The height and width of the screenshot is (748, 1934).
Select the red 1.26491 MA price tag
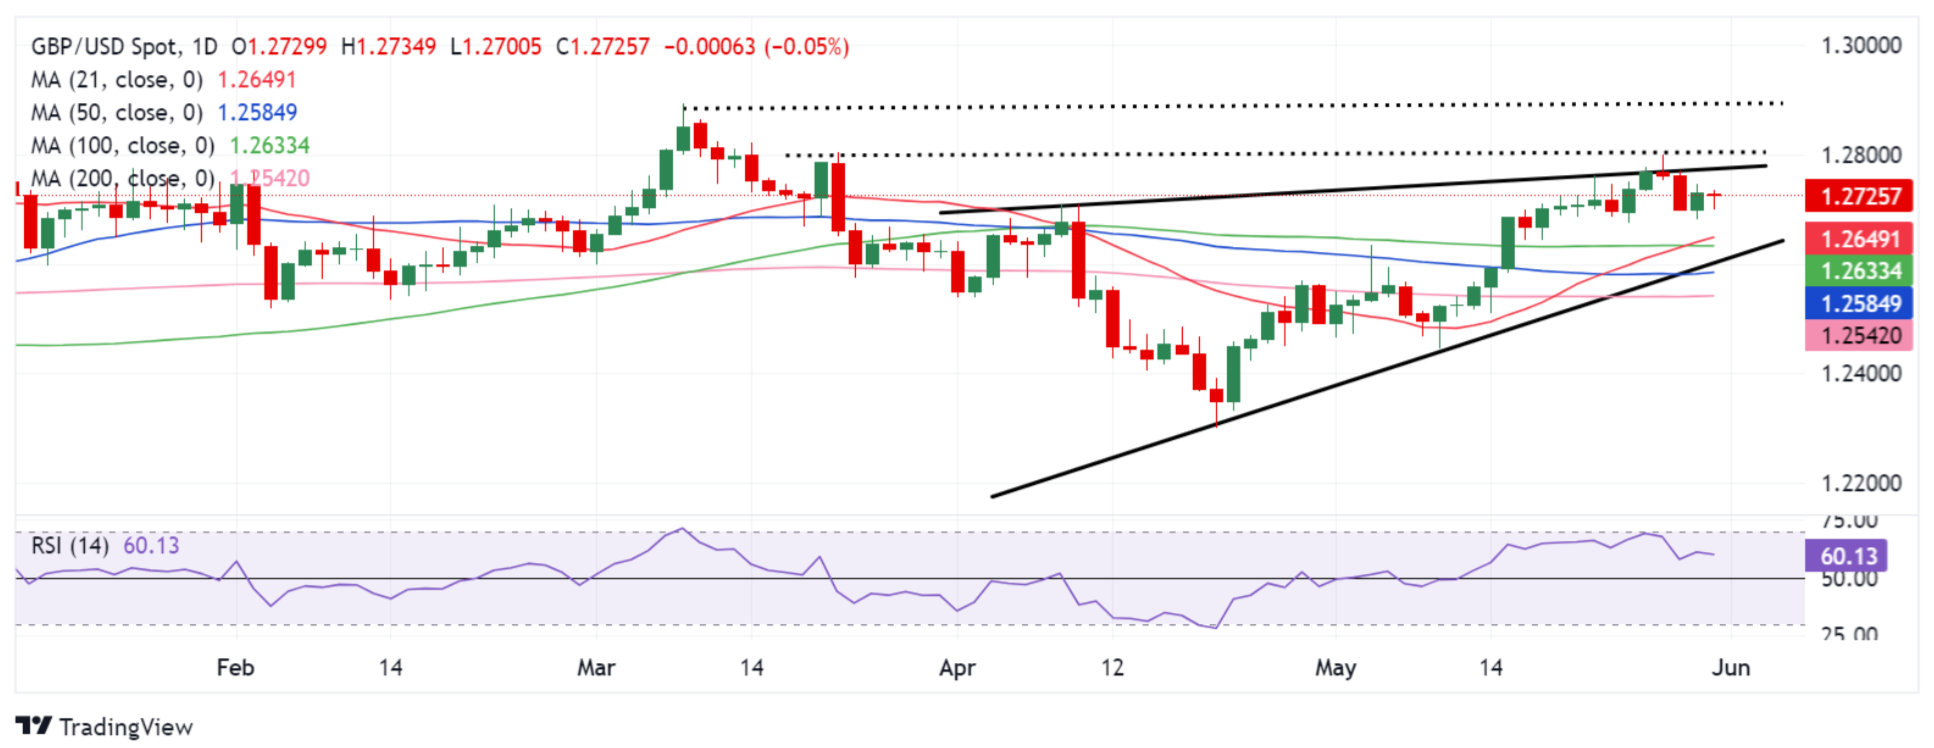pos(1858,239)
